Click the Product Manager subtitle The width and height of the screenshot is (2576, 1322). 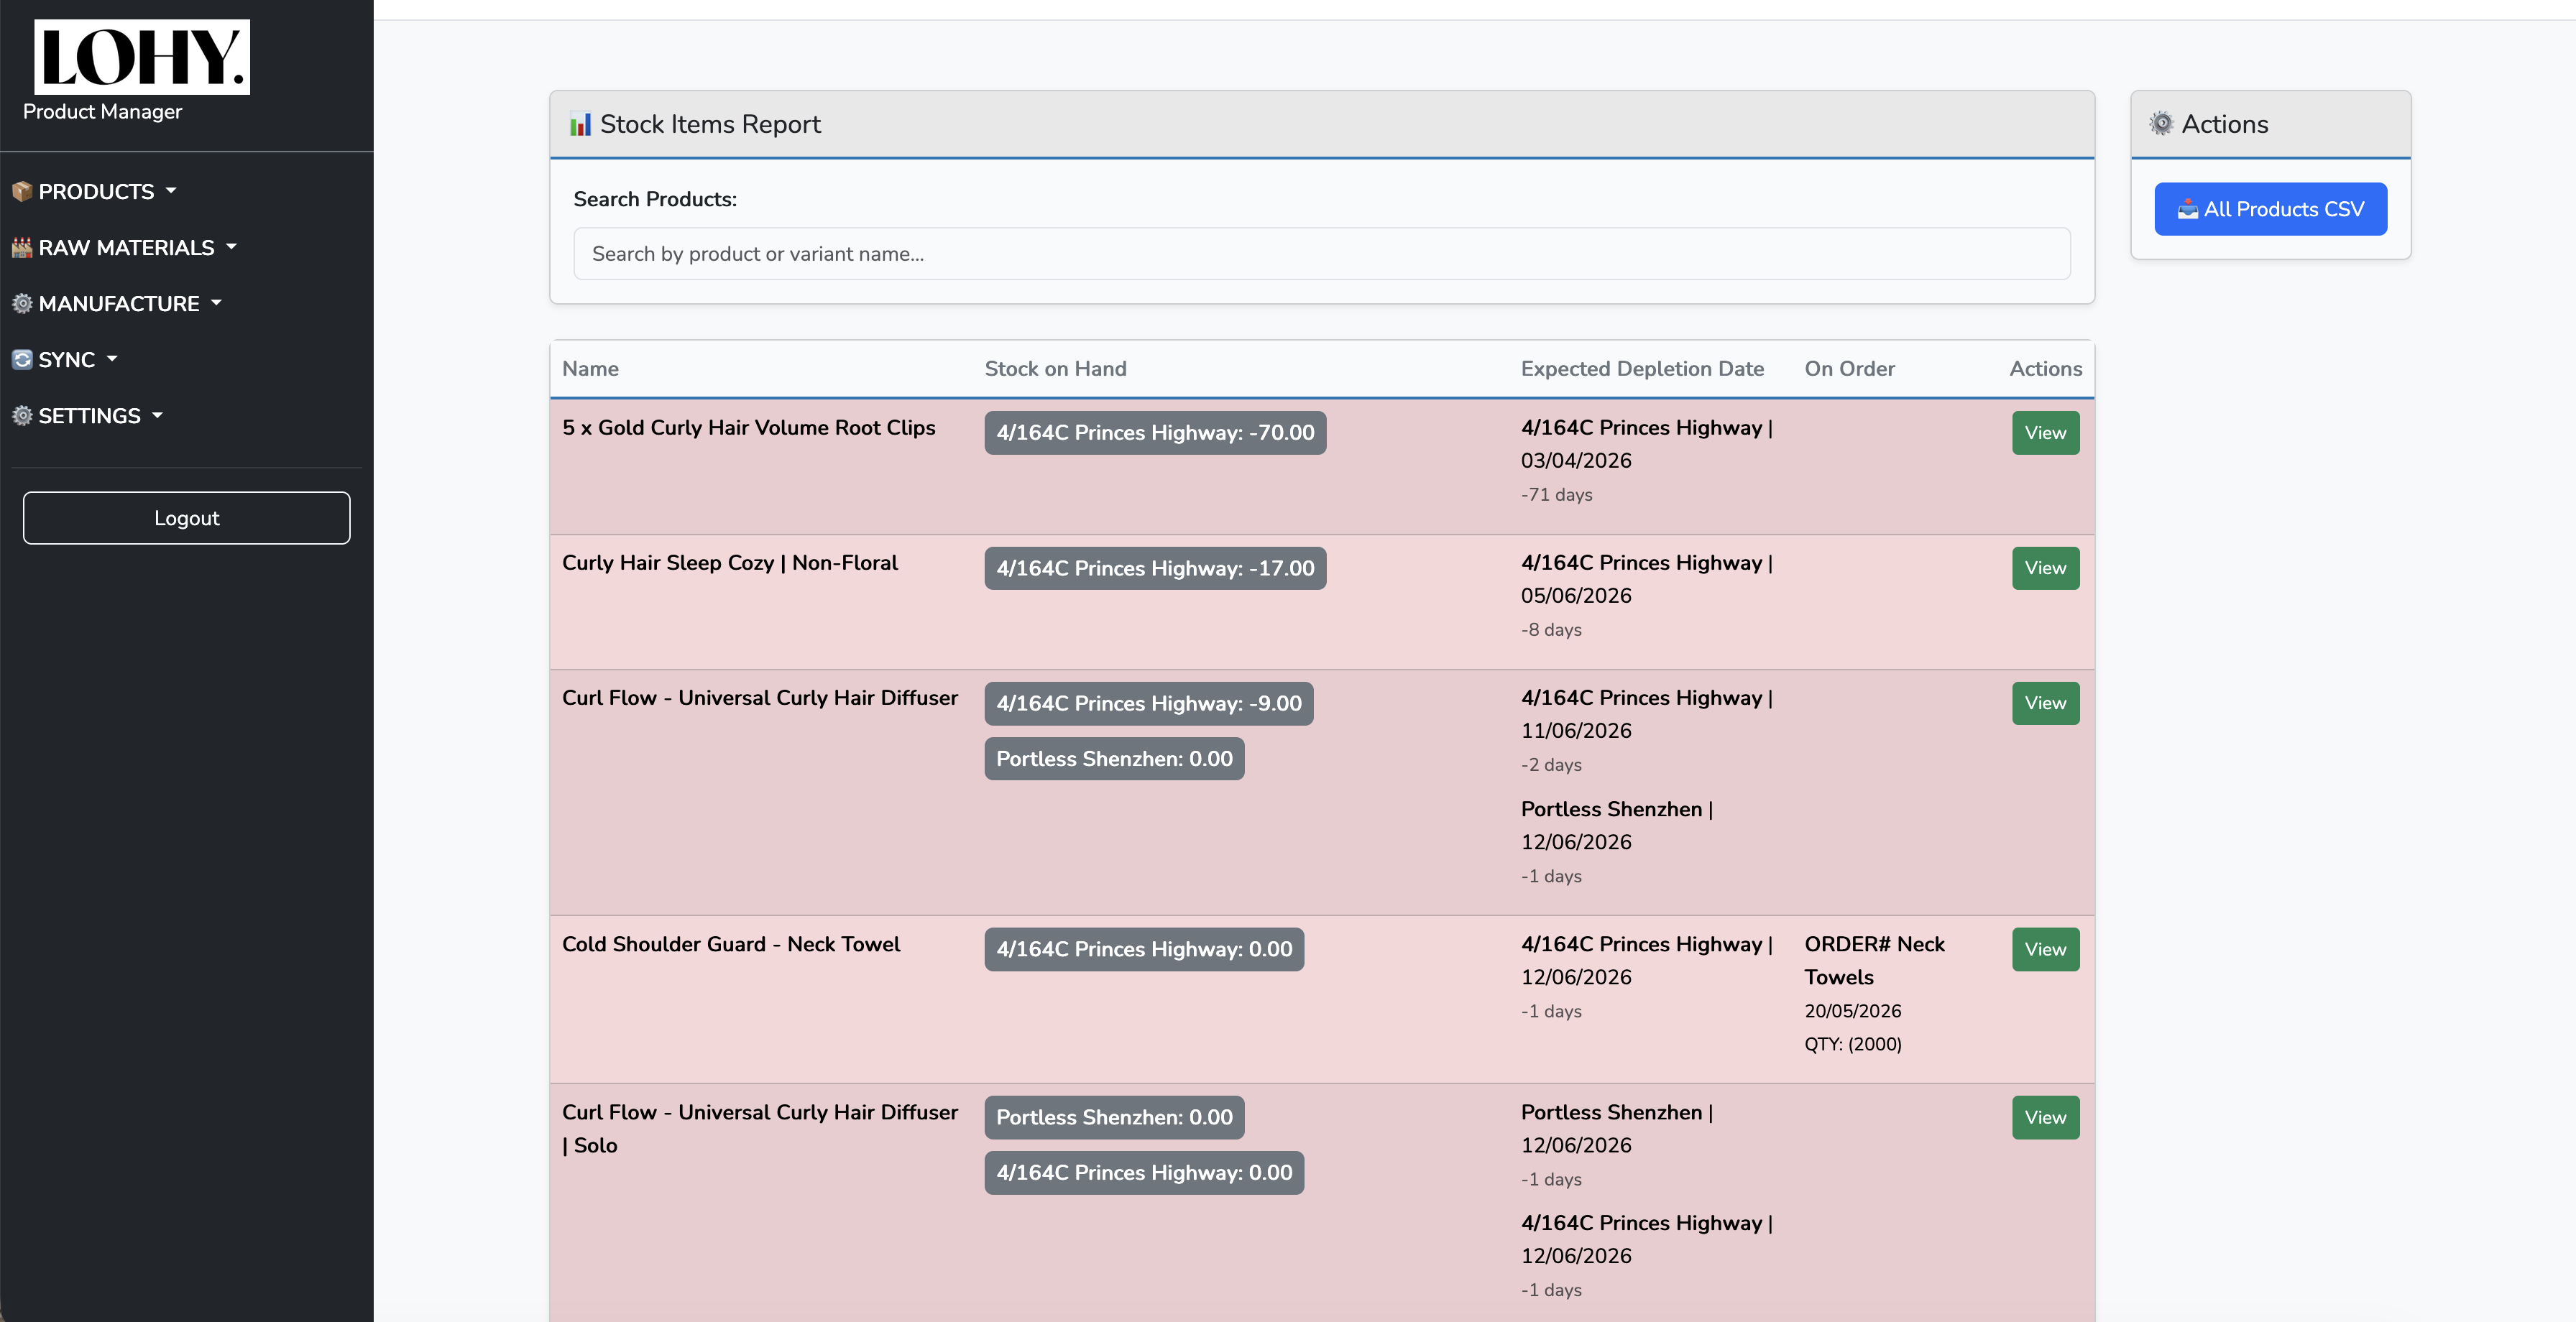click(102, 111)
